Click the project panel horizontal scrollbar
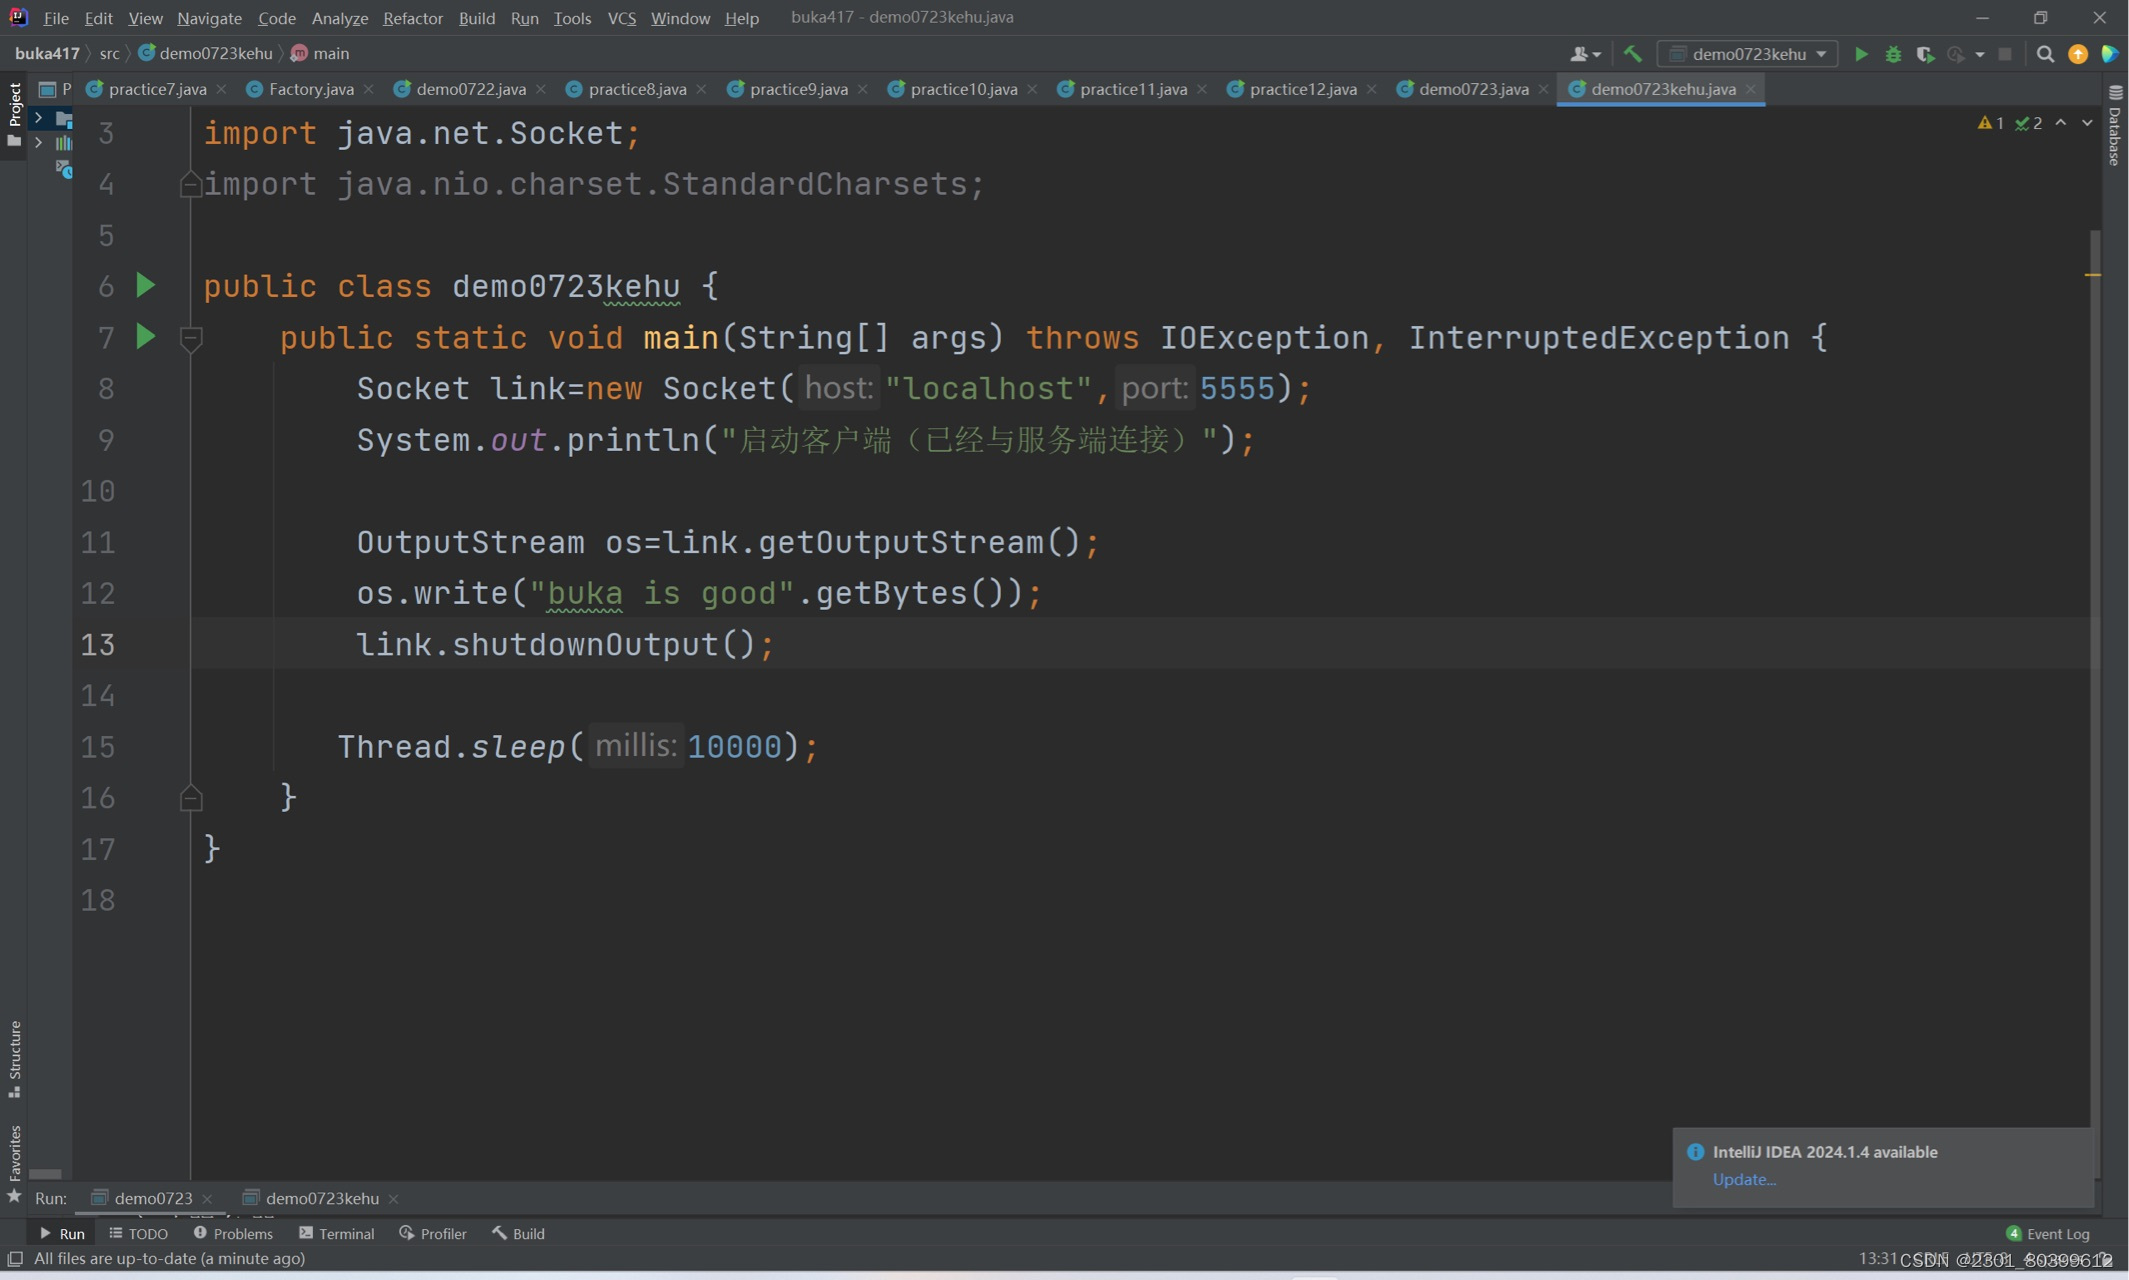2129x1280 pixels. 45,1174
